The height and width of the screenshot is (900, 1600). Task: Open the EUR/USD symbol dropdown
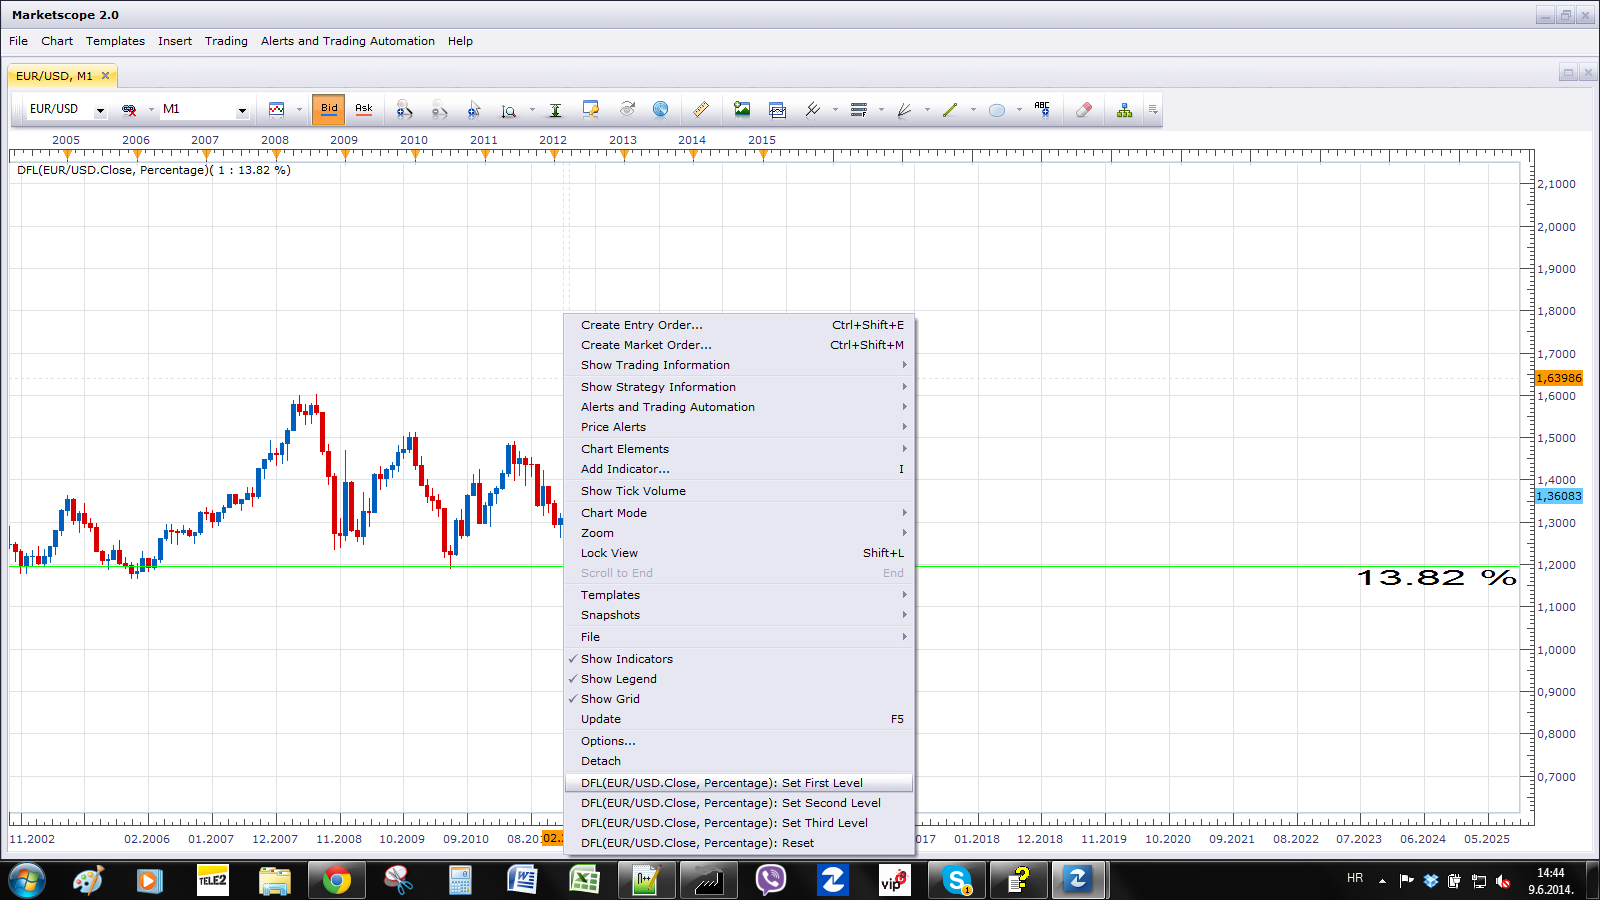pyautogui.click(x=67, y=109)
